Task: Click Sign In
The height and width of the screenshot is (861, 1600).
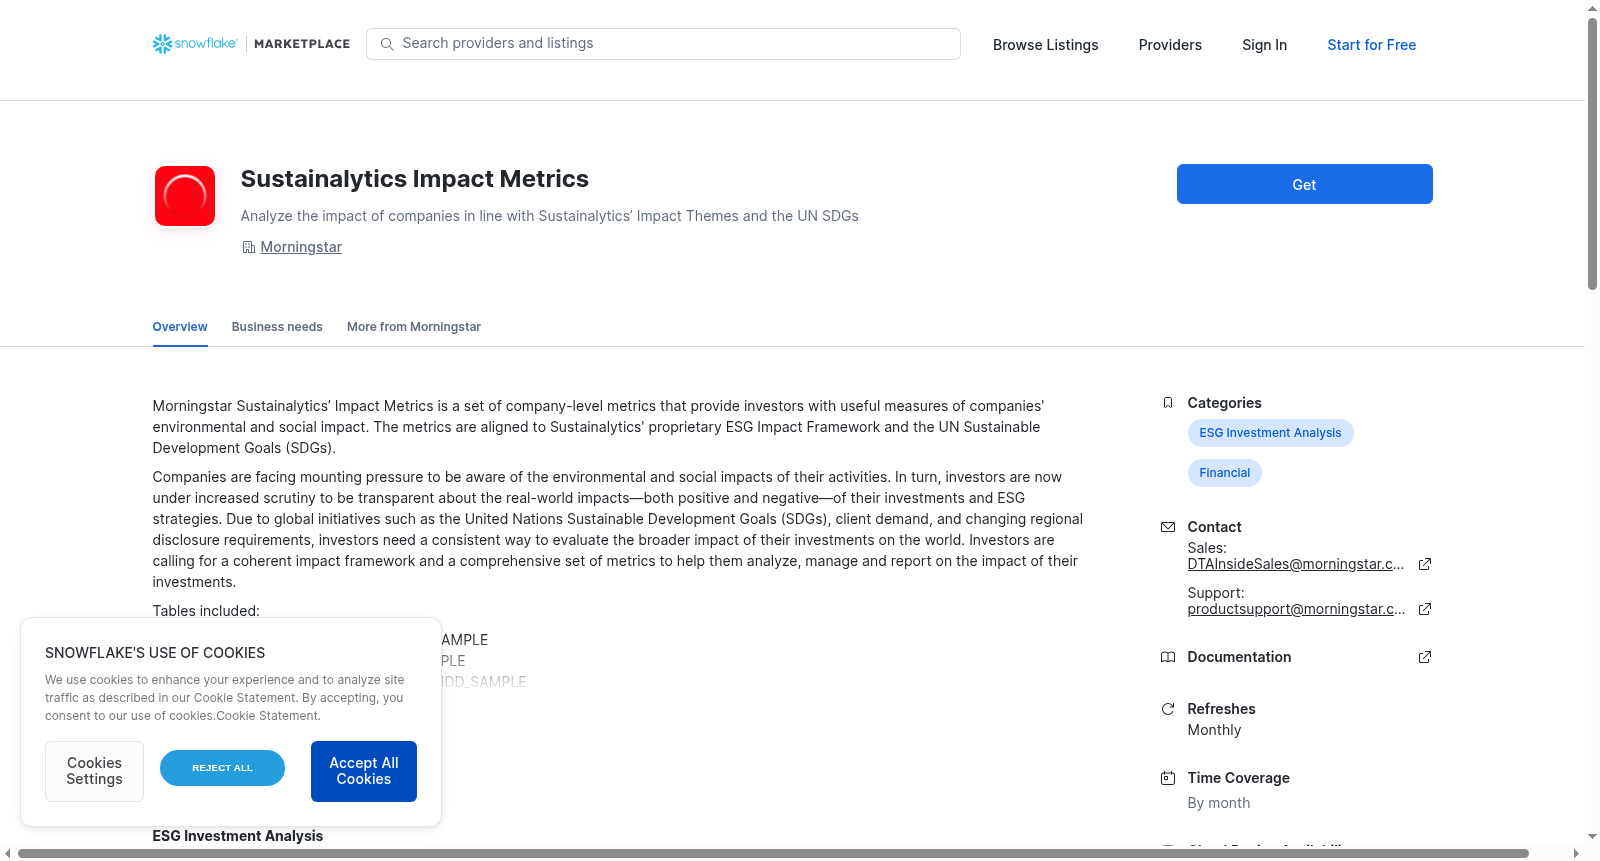Action: 1264,45
